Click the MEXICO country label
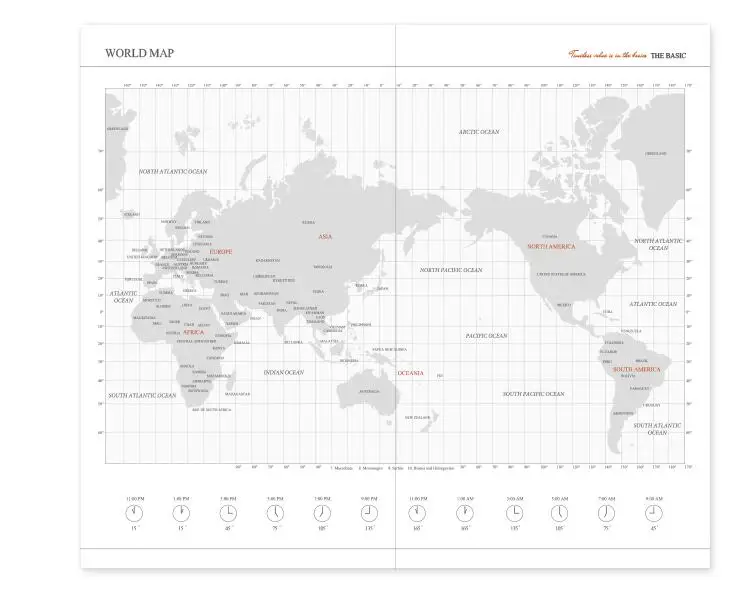The height and width of the screenshot is (589, 747). click(x=564, y=305)
